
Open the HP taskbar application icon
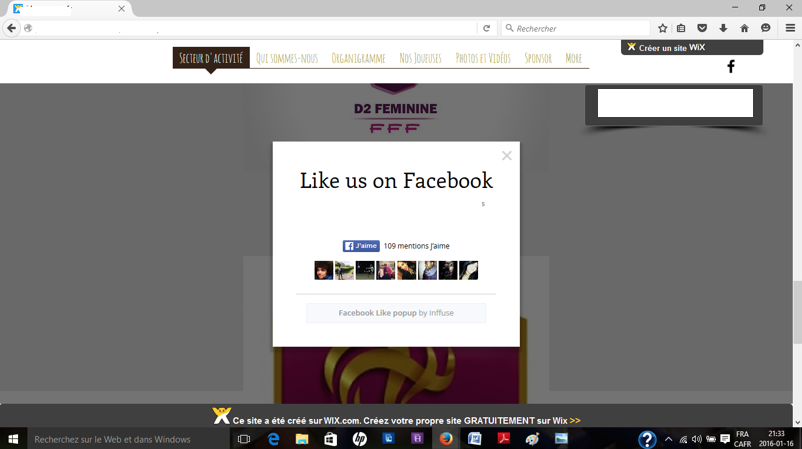click(x=360, y=439)
